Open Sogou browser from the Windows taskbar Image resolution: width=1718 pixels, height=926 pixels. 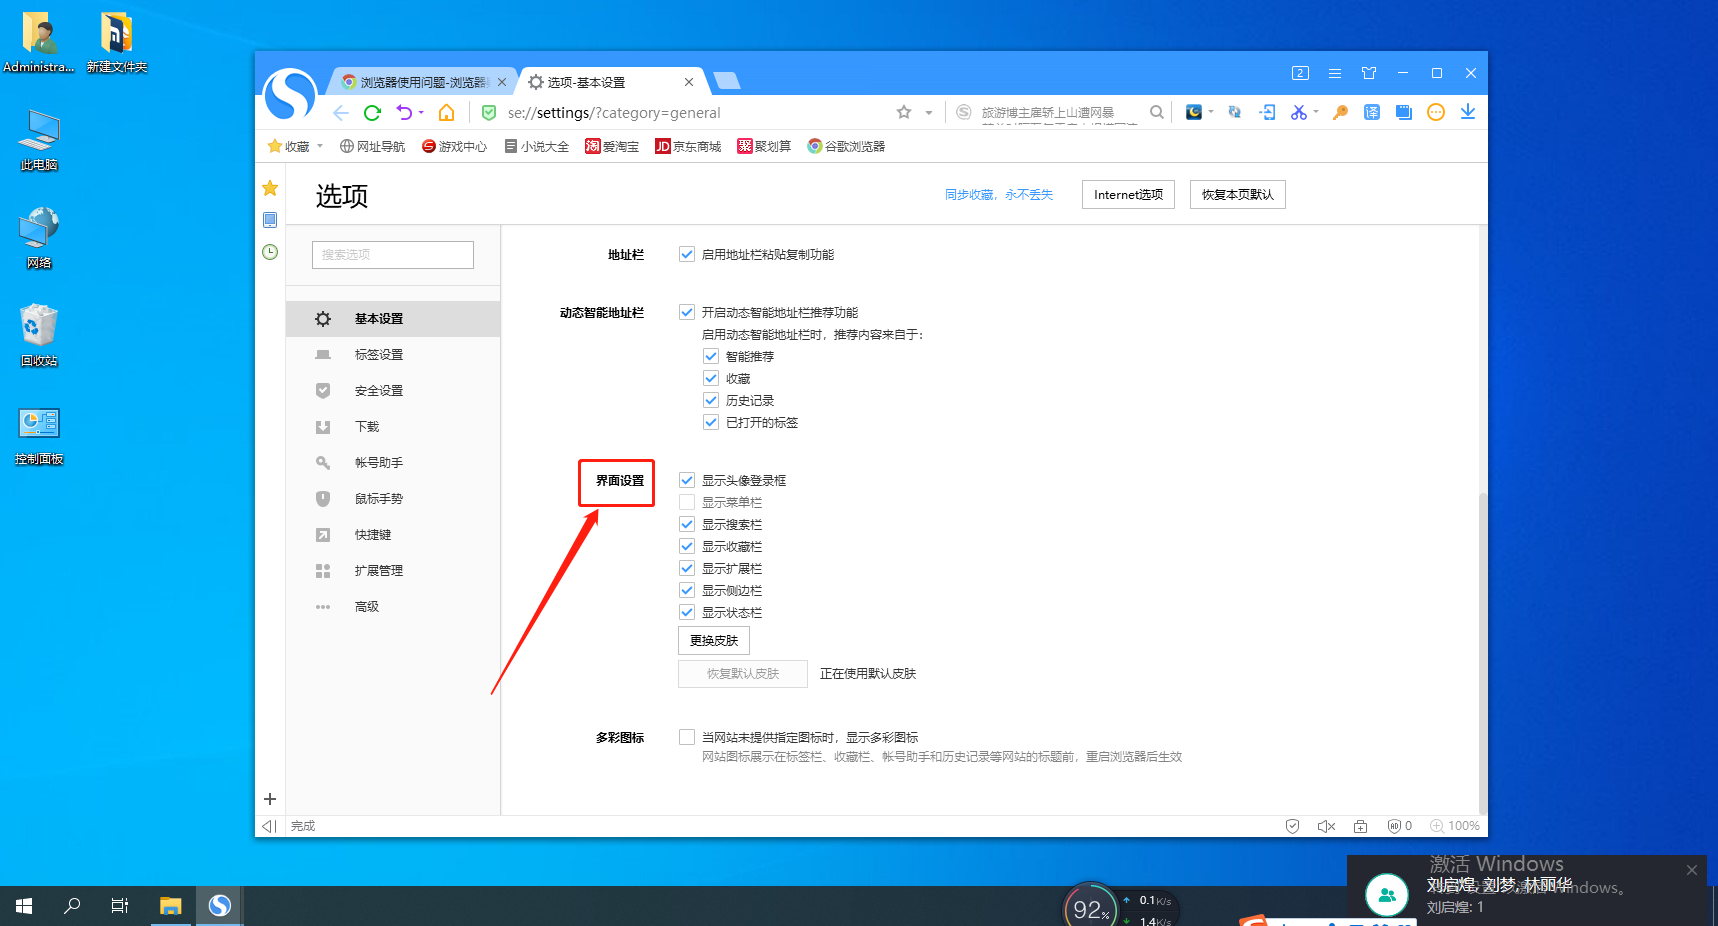(219, 906)
